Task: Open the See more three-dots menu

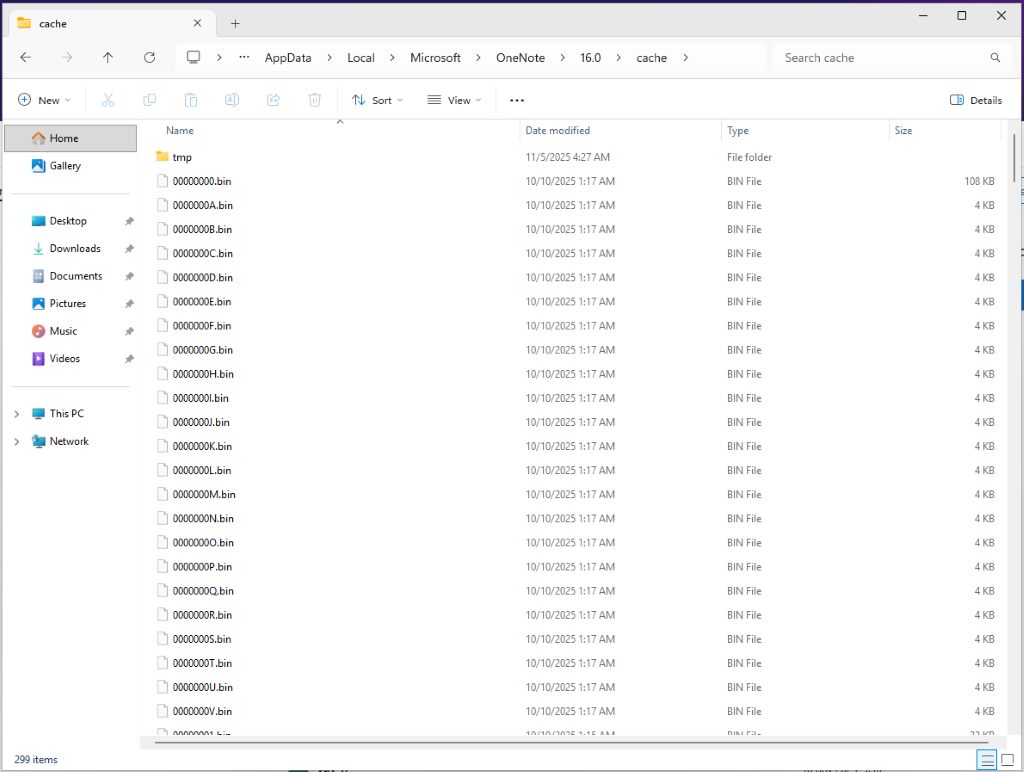Action: click(517, 100)
